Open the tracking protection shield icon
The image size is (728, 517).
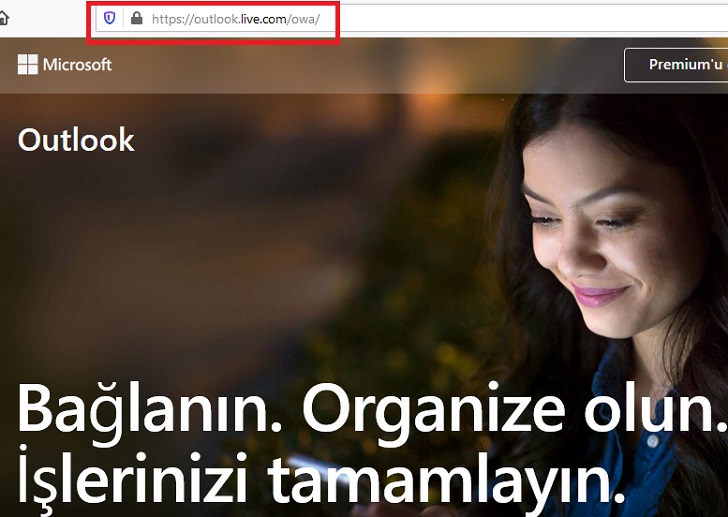109,18
